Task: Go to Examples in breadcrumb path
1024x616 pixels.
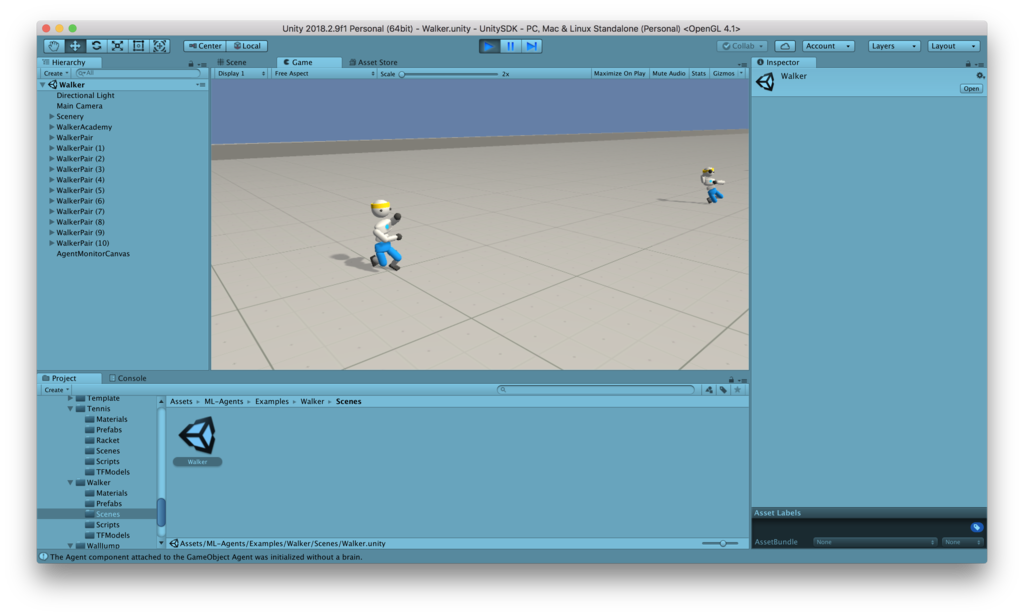Action: point(272,402)
